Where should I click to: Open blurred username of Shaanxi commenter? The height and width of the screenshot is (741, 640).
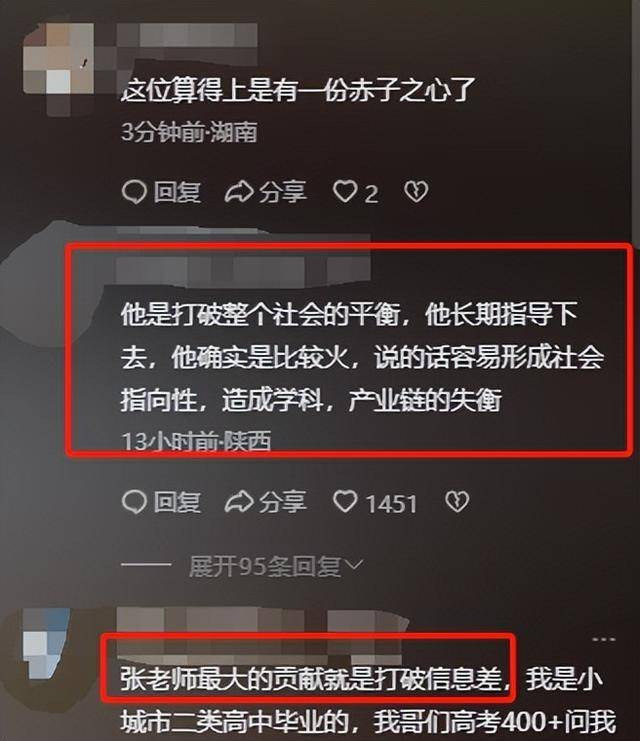click(x=244, y=271)
